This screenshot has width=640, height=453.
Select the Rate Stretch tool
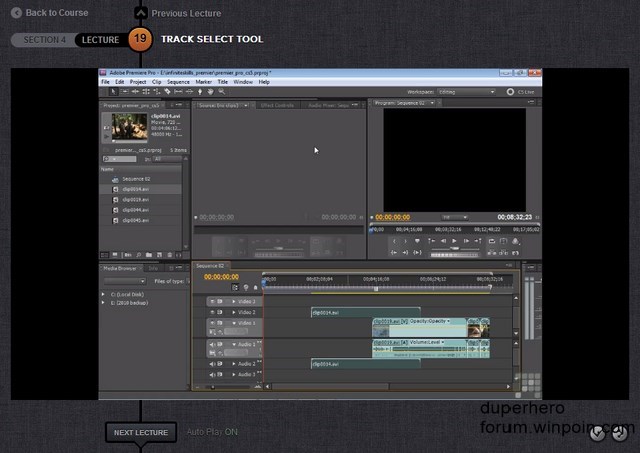click(x=156, y=92)
